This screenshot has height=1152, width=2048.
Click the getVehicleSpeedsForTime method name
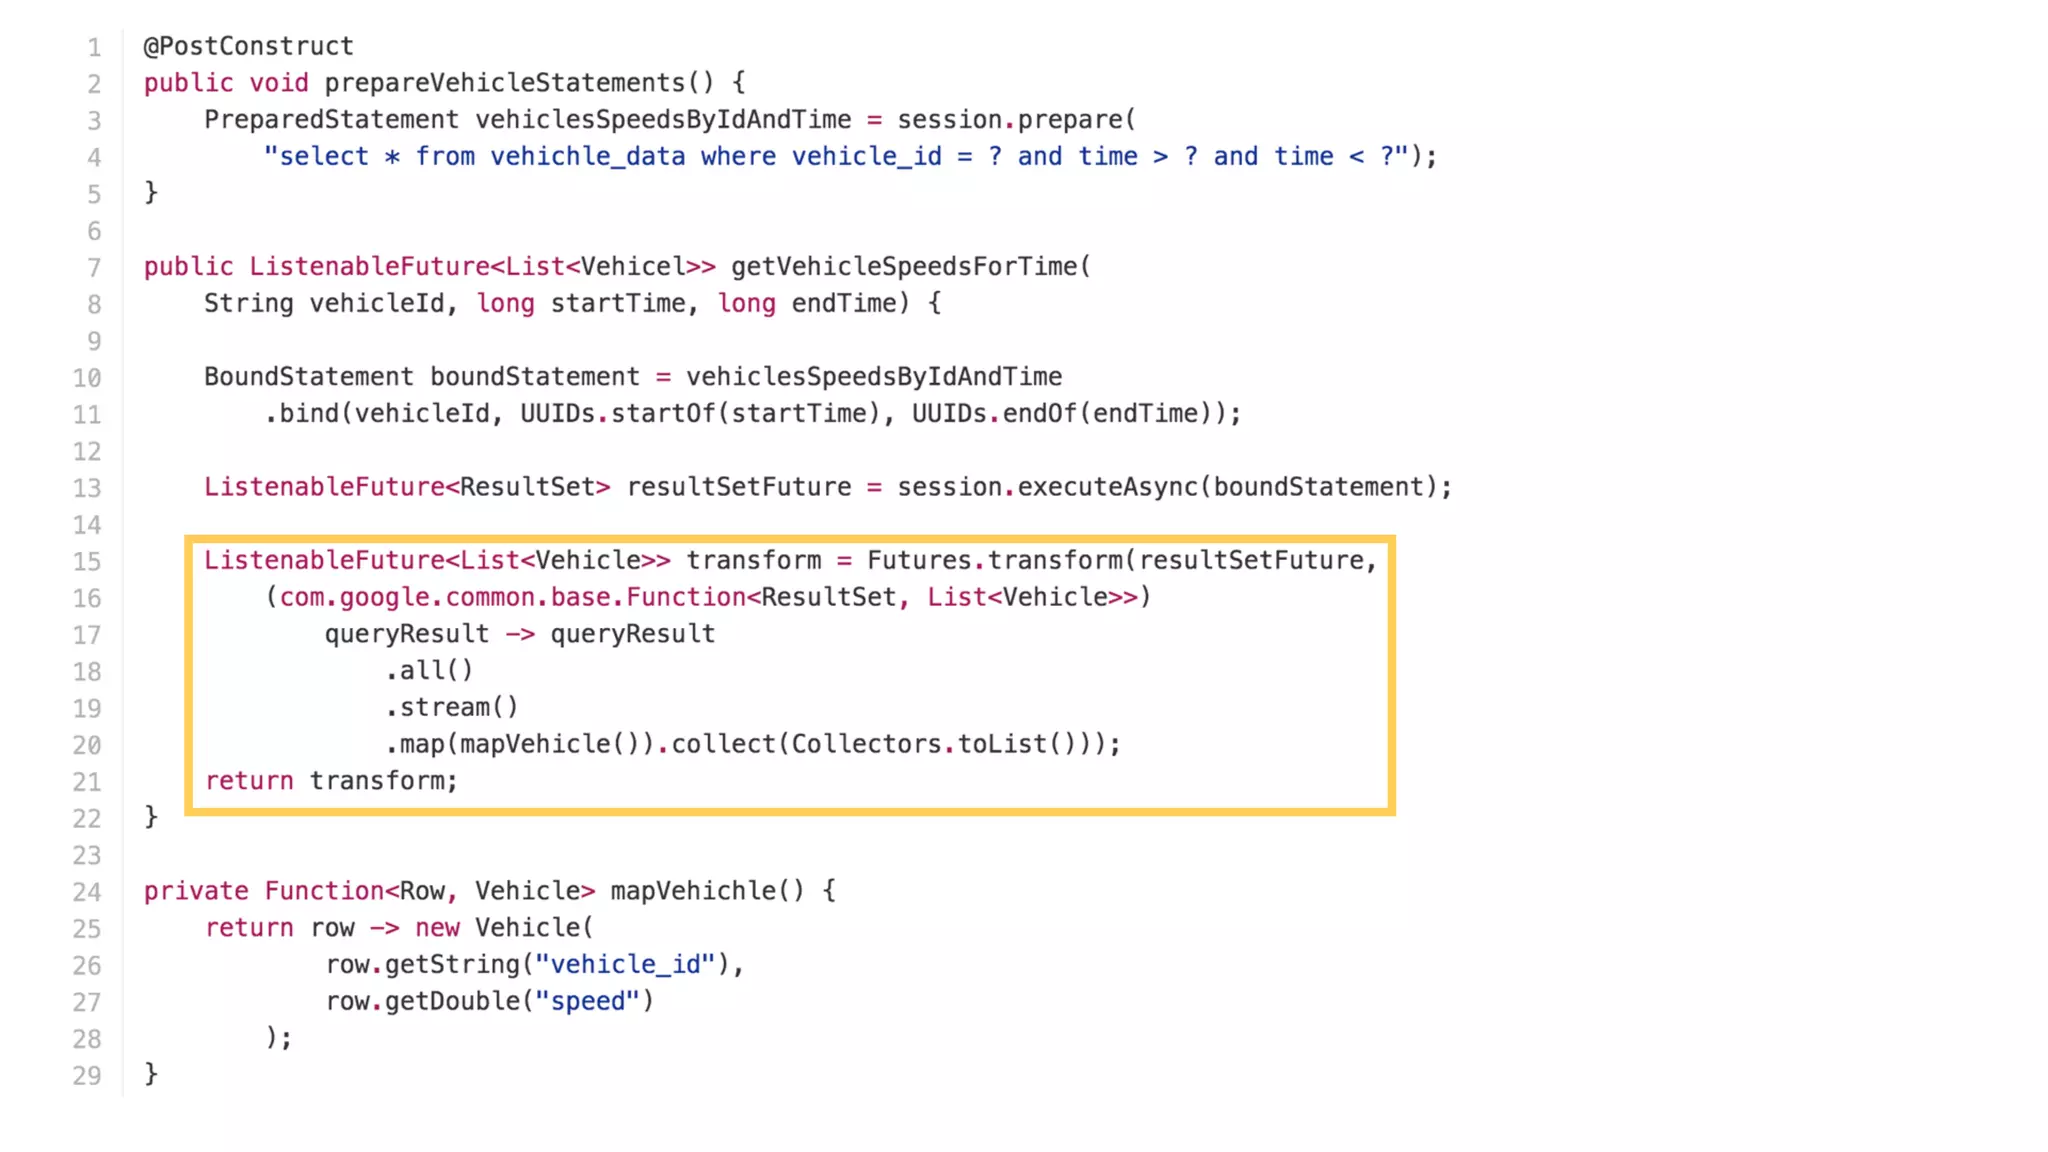pyautogui.click(x=903, y=267)
